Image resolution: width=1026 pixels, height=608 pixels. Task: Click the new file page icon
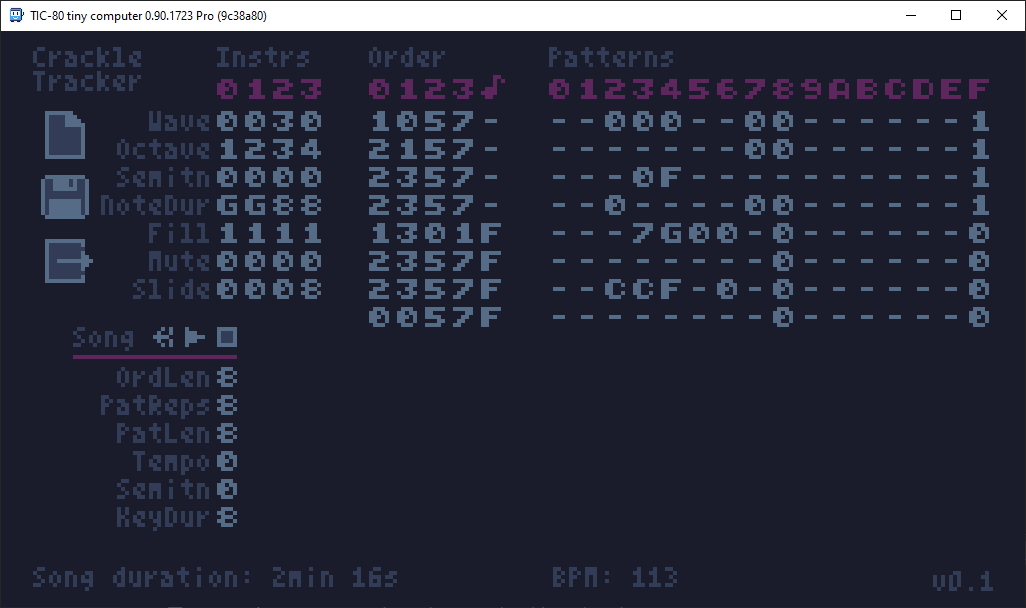pos(65,135)
